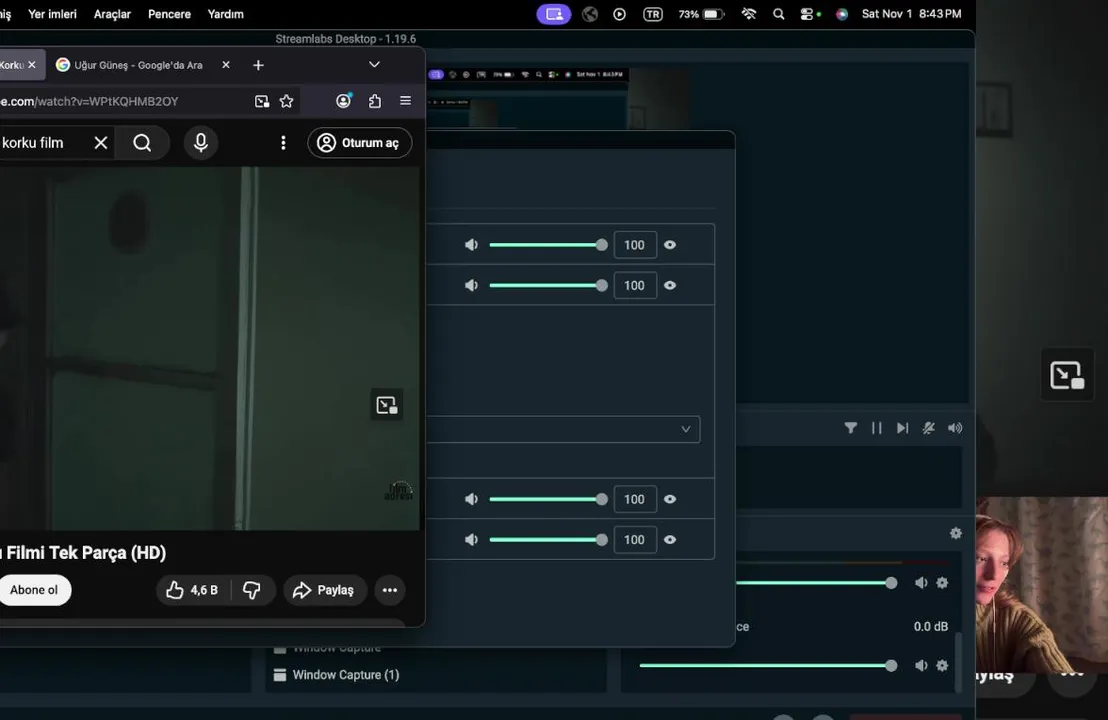
Task: Mute Streamlabs event sounds bell icon
Action: pos(929,428)
